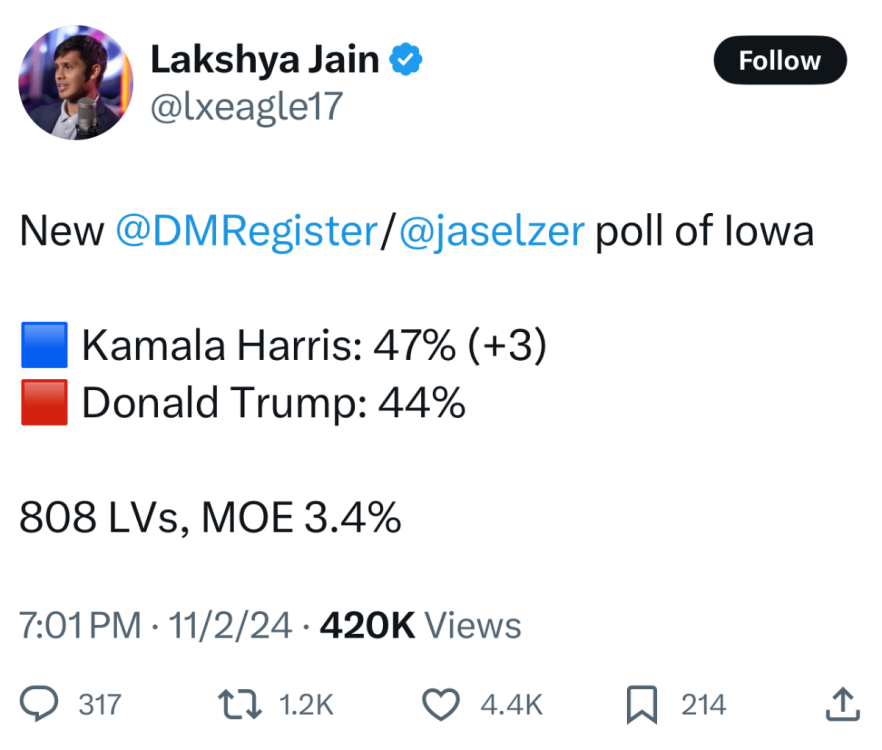This screenshot has width=882, height=750.
Task: Repost this tweet using the retweet icon
Action: pyautogui.click(x=241, y=704)
